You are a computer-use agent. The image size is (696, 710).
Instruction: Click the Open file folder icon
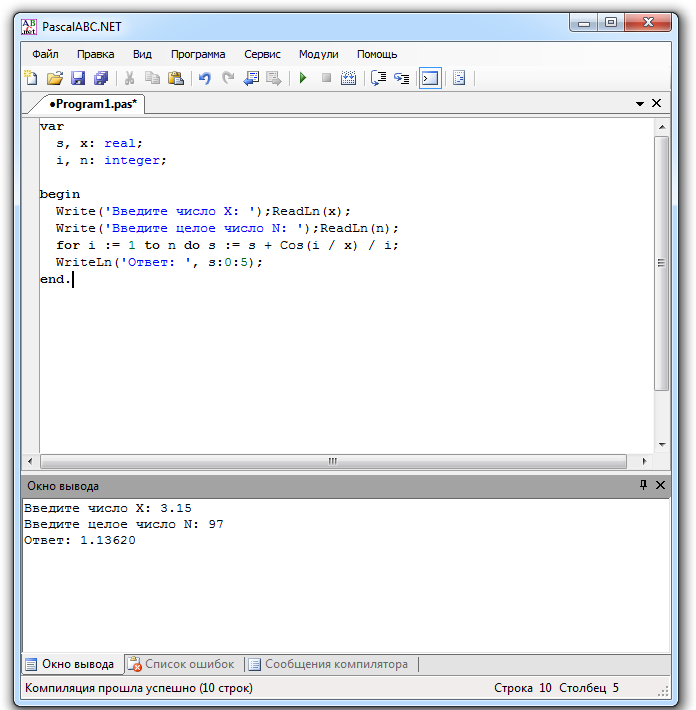(x=55, y=78)
